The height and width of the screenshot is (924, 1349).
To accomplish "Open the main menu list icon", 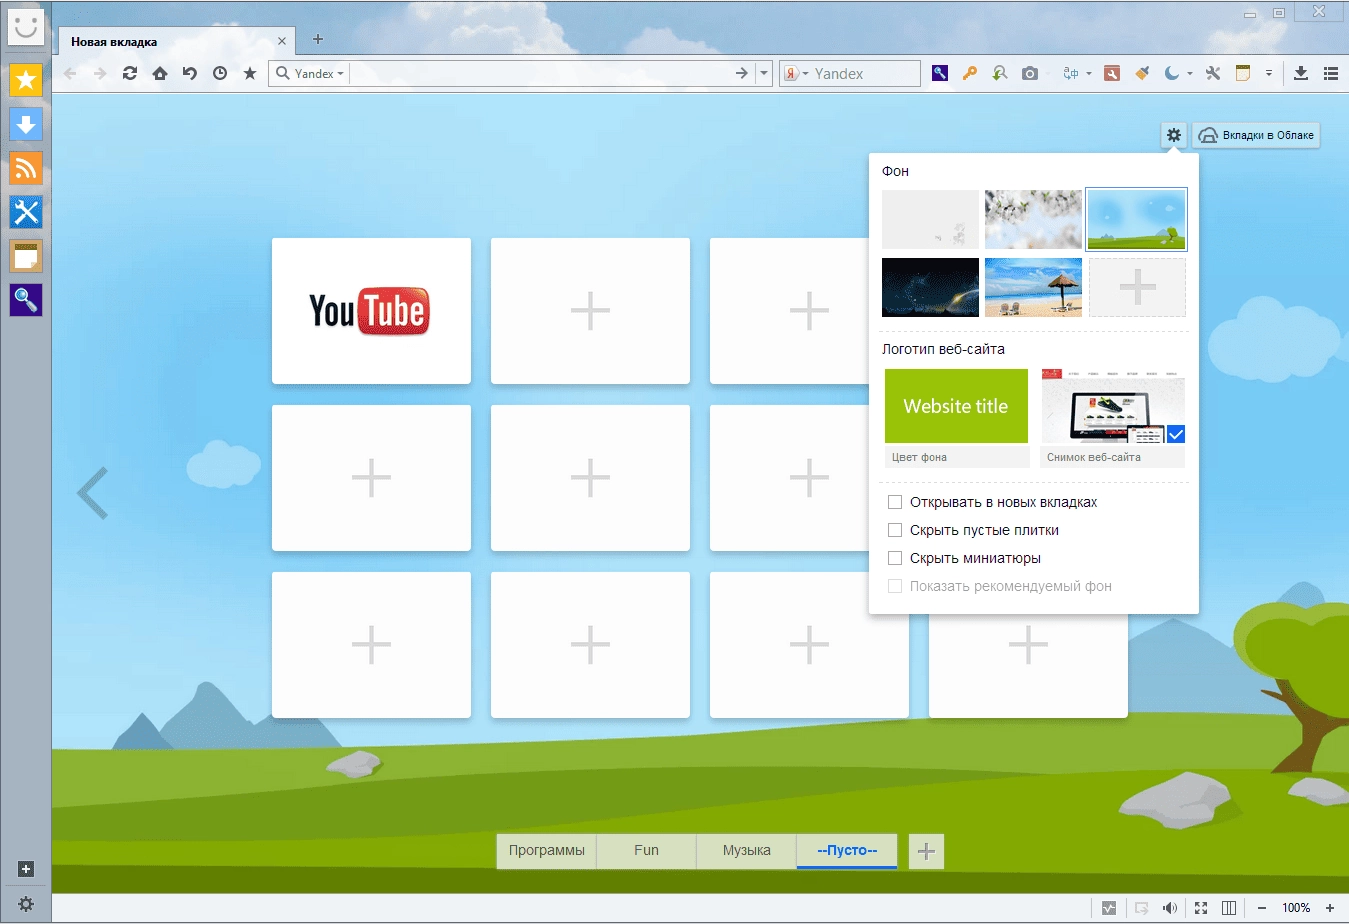I will [x=1331, y=73].
